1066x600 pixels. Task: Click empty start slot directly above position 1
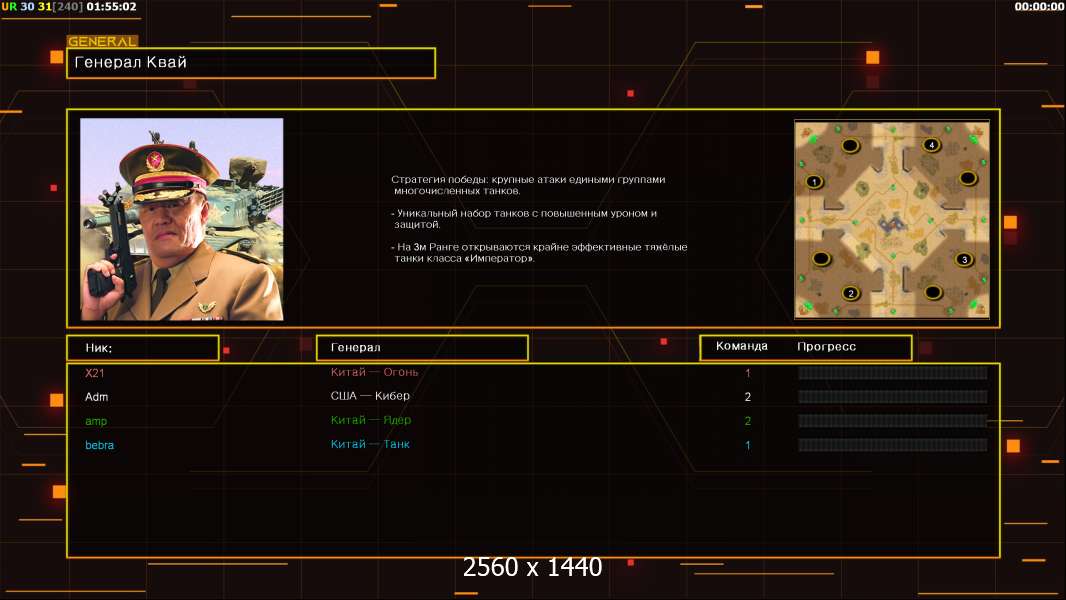850,146
